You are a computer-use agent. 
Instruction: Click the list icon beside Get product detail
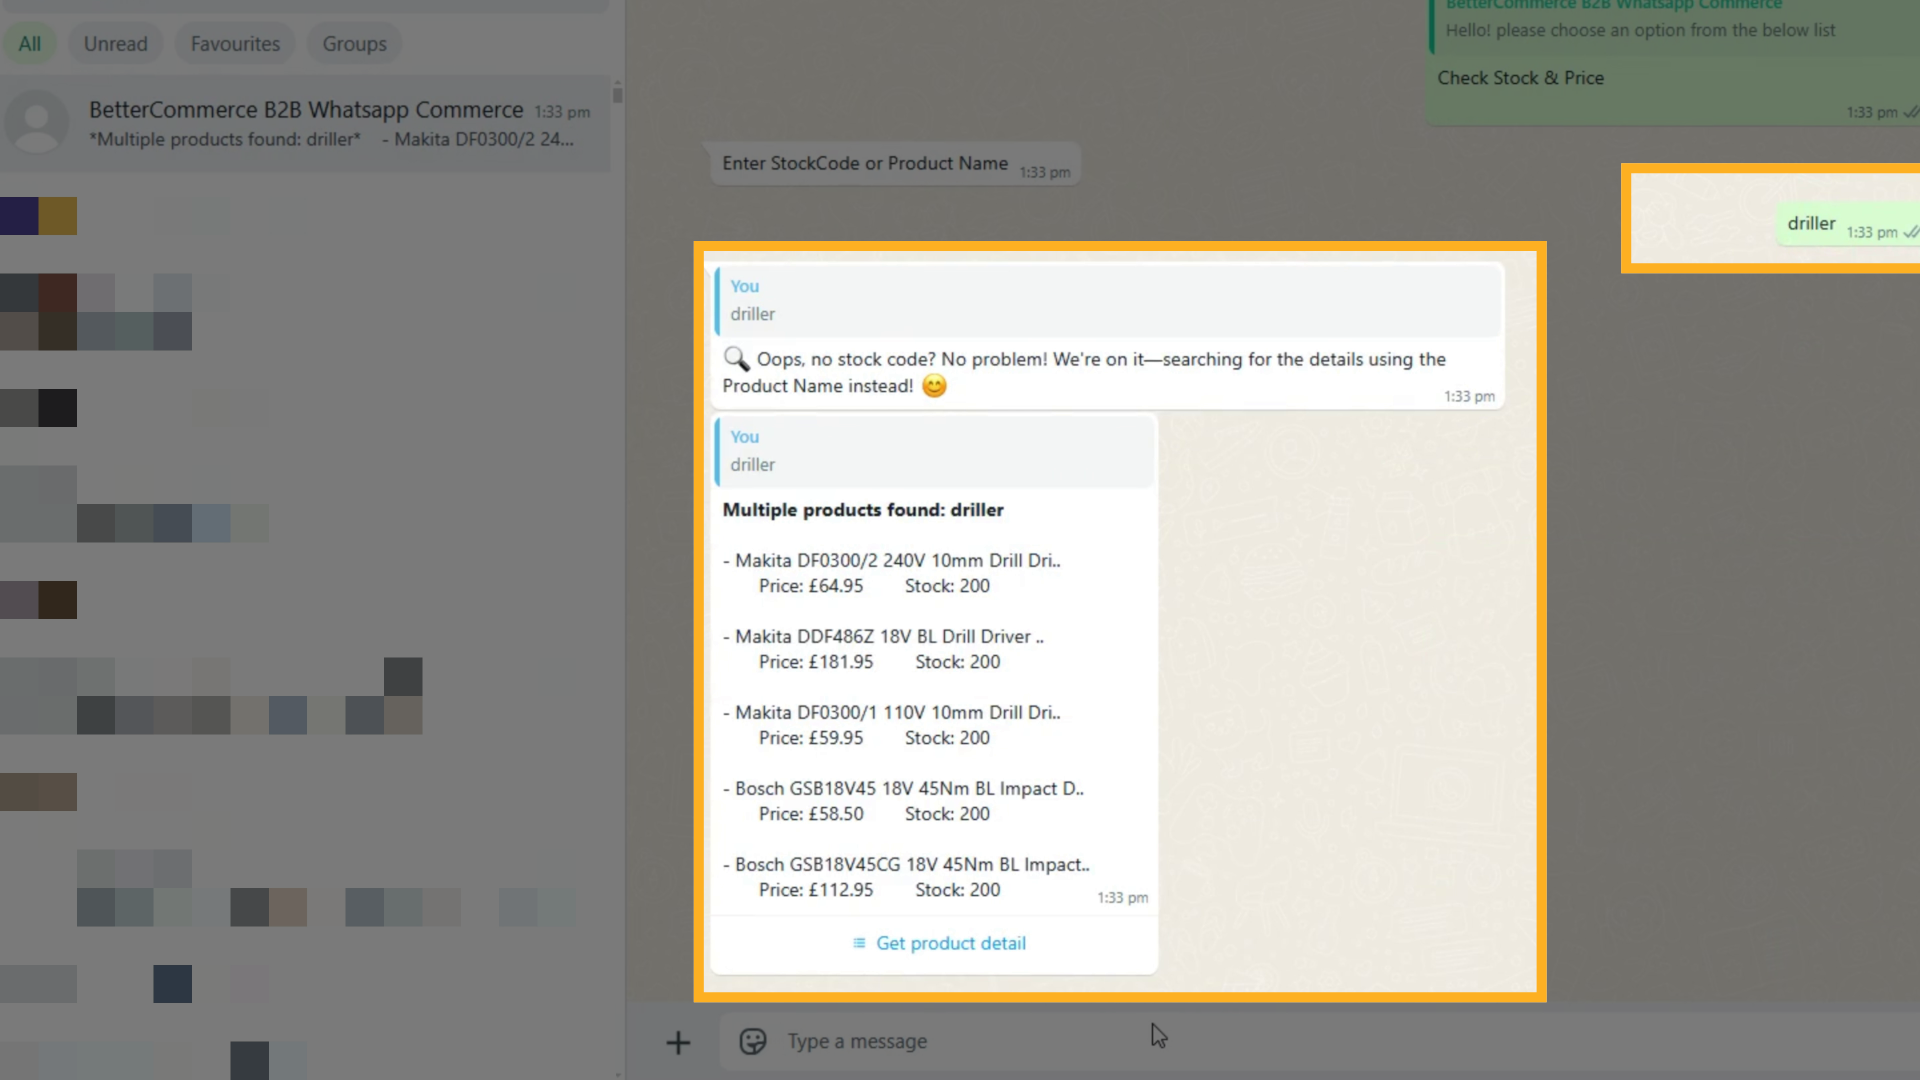tap(858, 943)
